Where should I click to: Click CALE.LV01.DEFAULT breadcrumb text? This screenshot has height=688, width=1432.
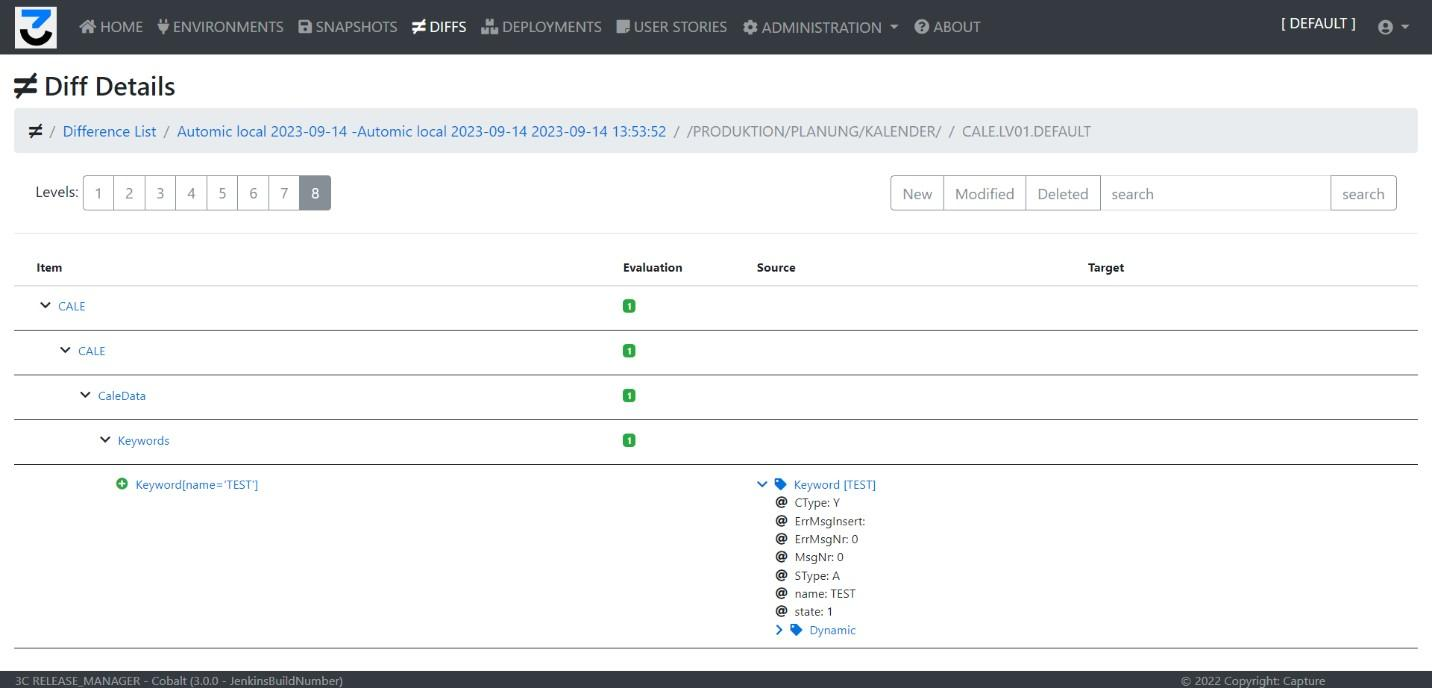[1026, 131]
